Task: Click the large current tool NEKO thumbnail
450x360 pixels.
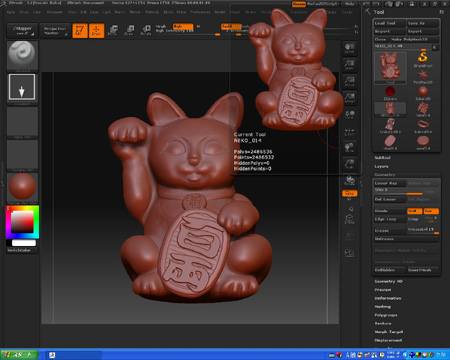Action: 390,67
